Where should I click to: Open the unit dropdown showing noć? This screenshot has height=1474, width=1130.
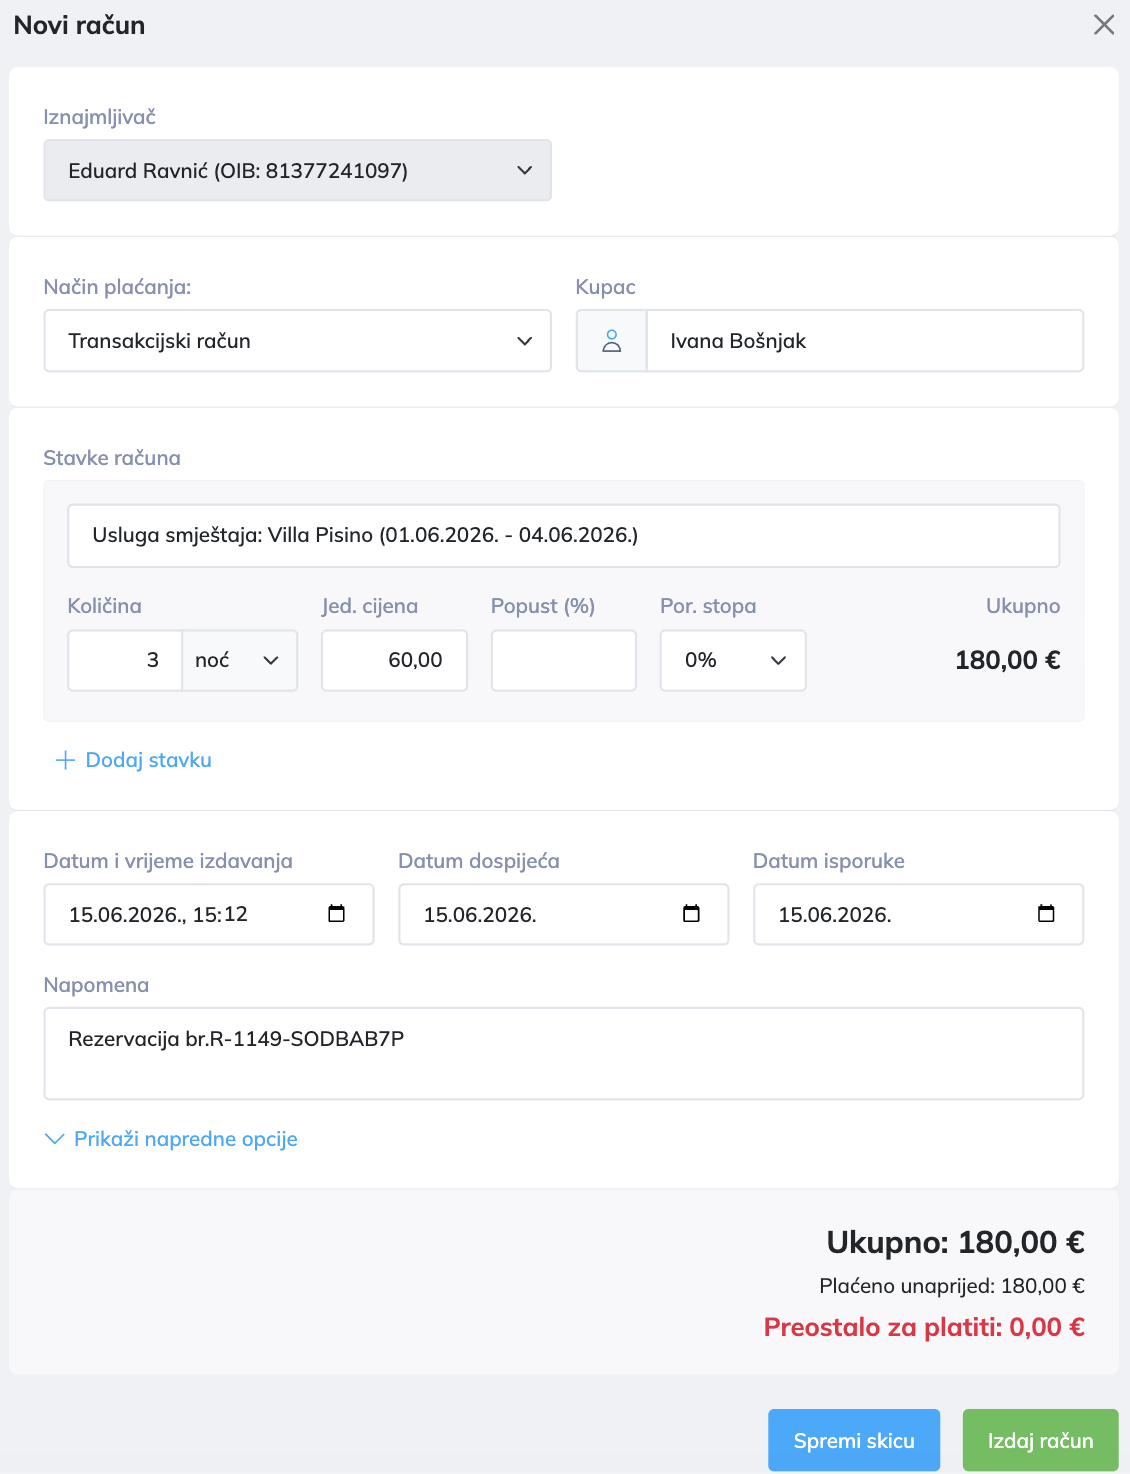pos(240,660)
